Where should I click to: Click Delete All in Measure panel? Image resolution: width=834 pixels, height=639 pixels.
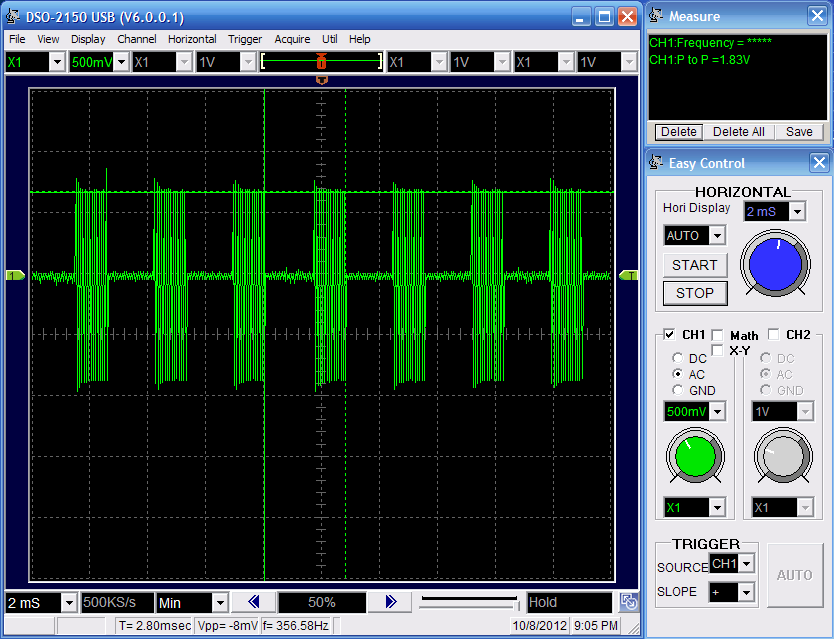pyautogui.click(x=738, y=132)
